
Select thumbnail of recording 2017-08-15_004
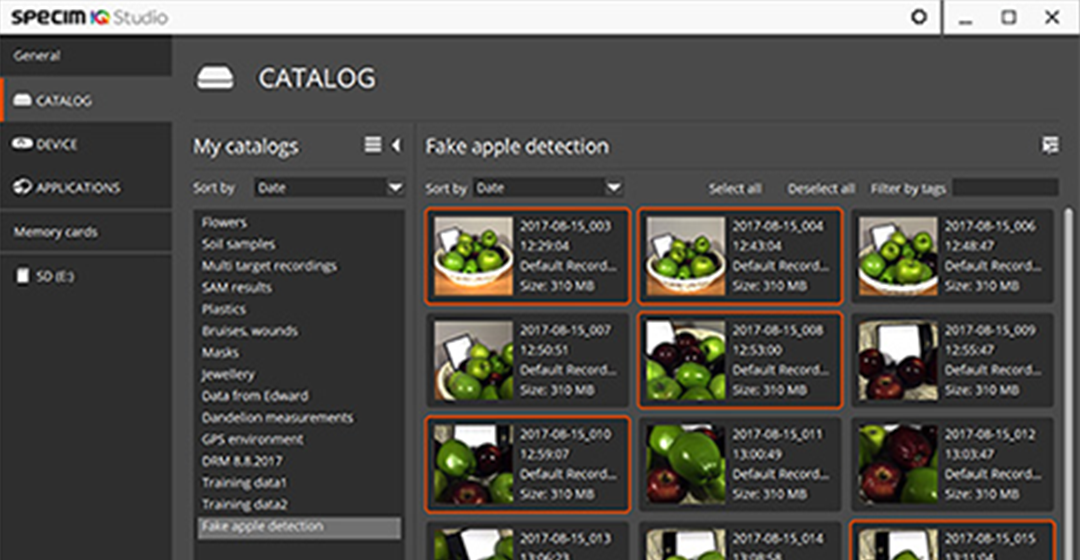pos(685,256)
